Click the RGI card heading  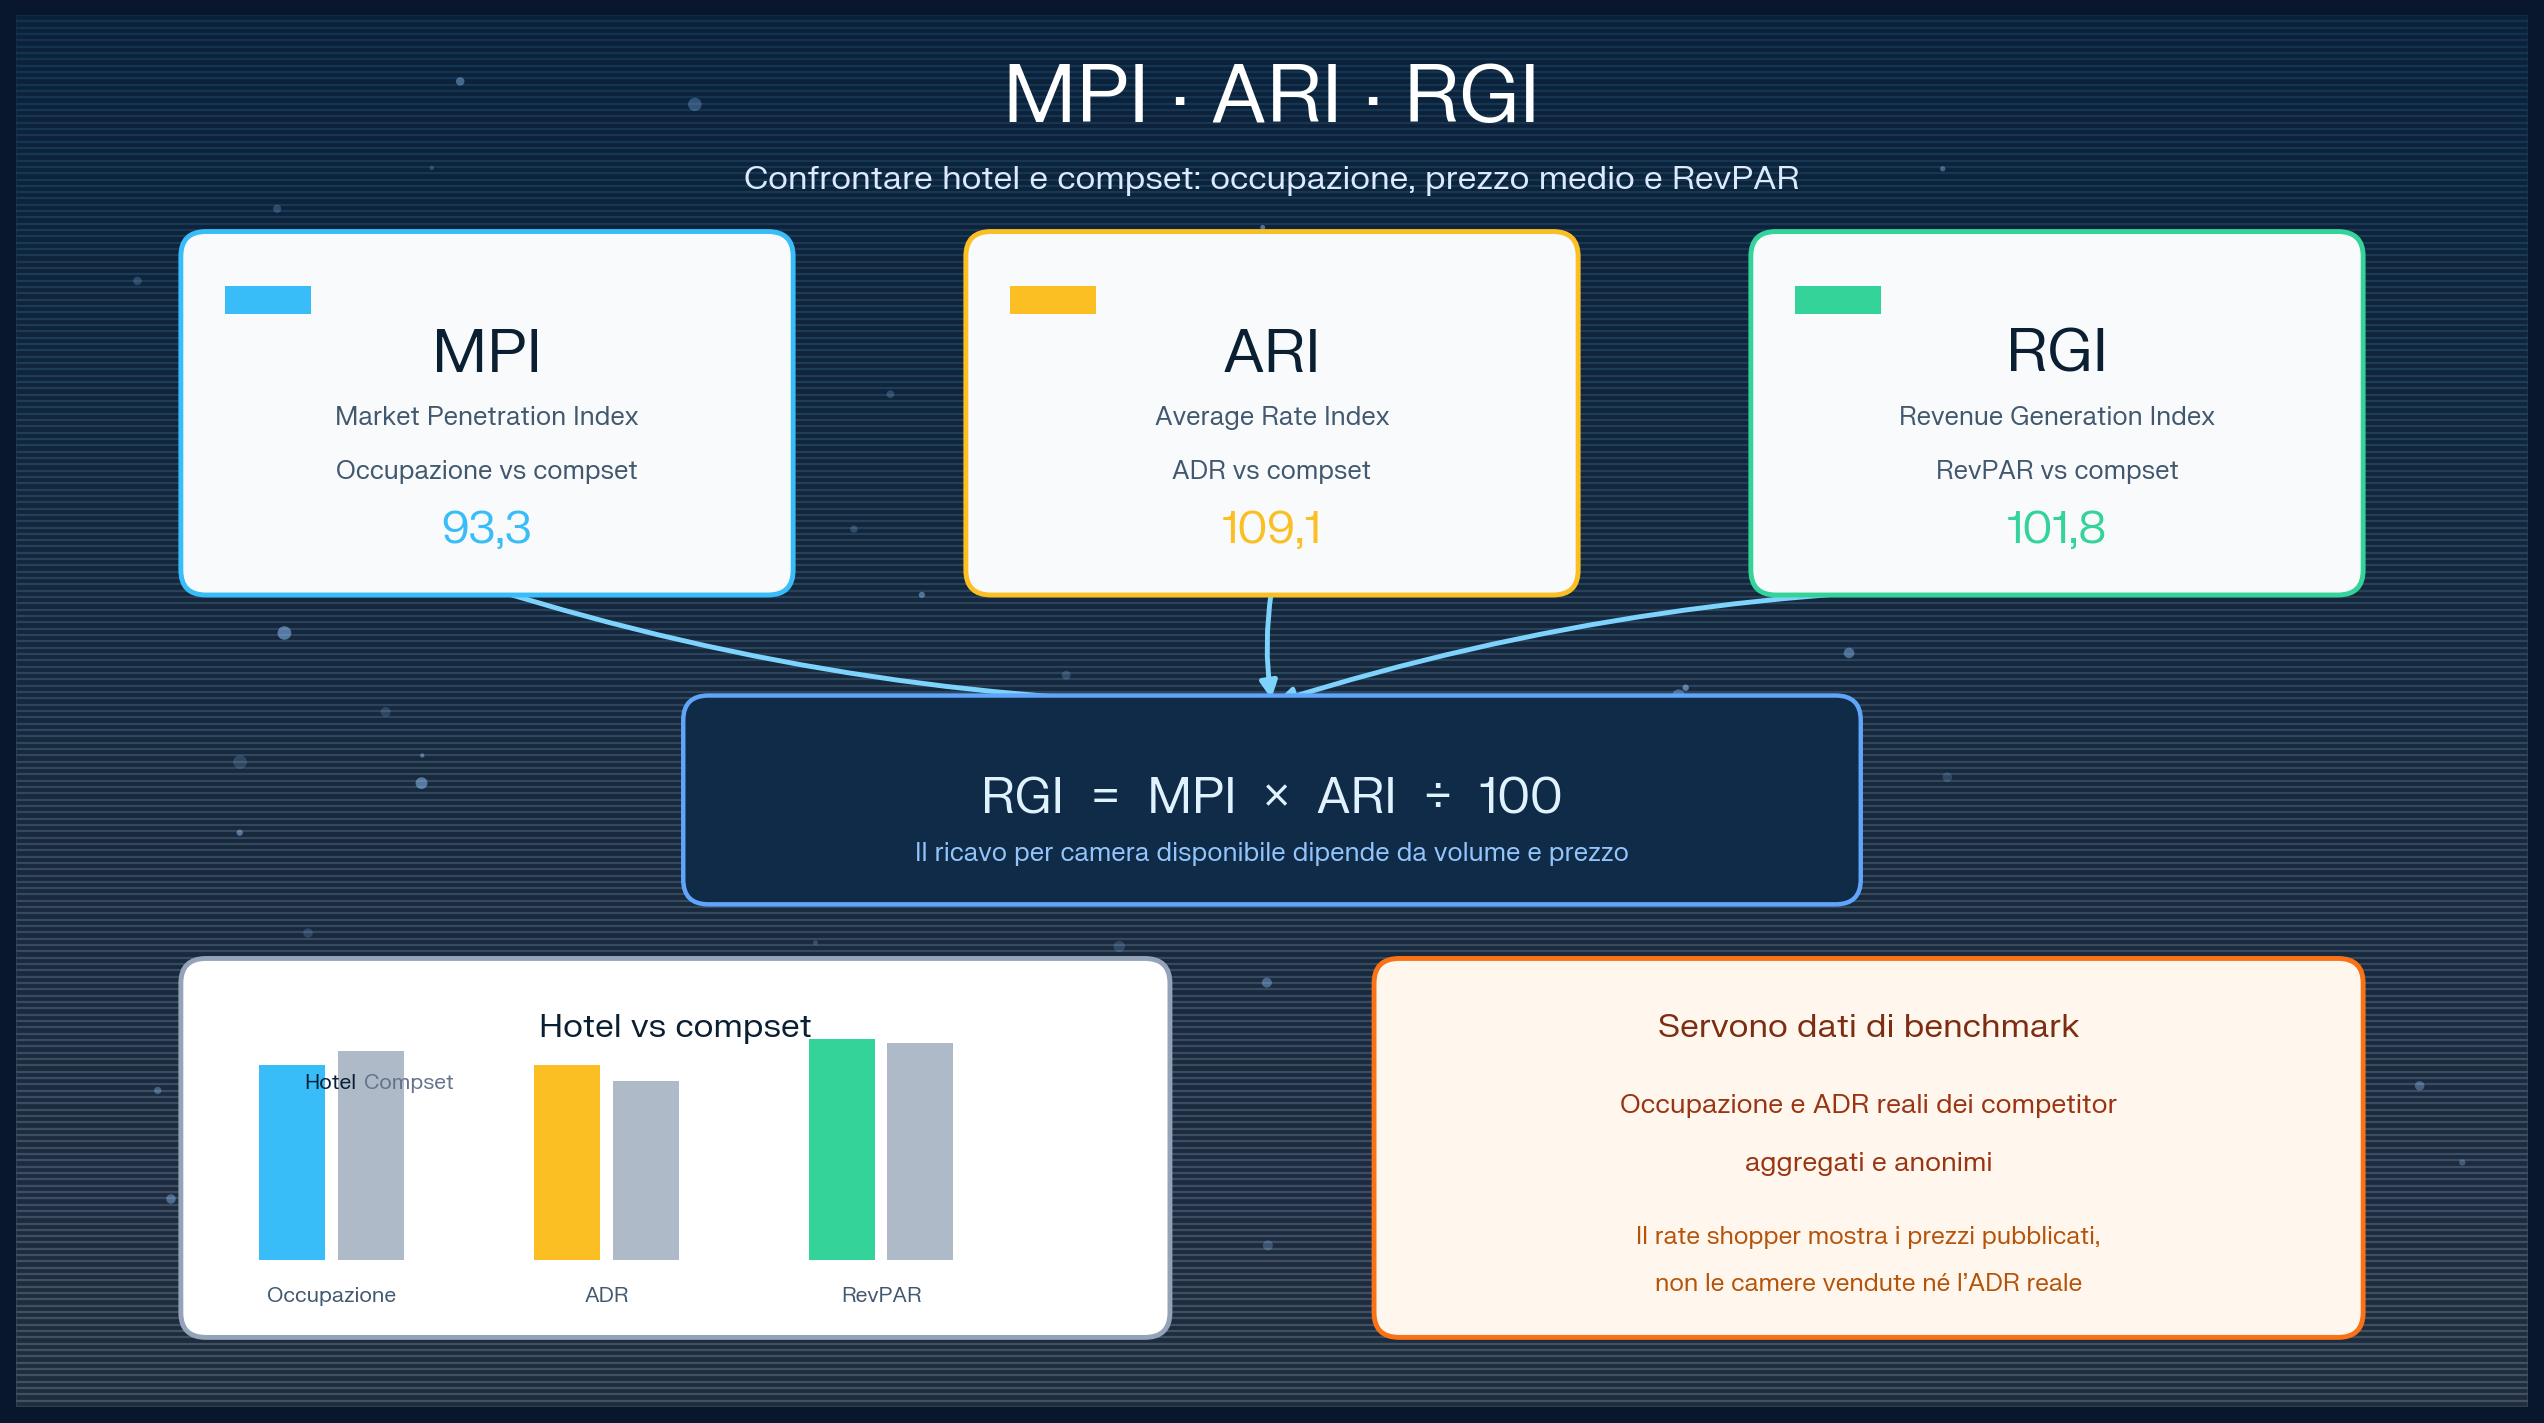coord(2056,352)
